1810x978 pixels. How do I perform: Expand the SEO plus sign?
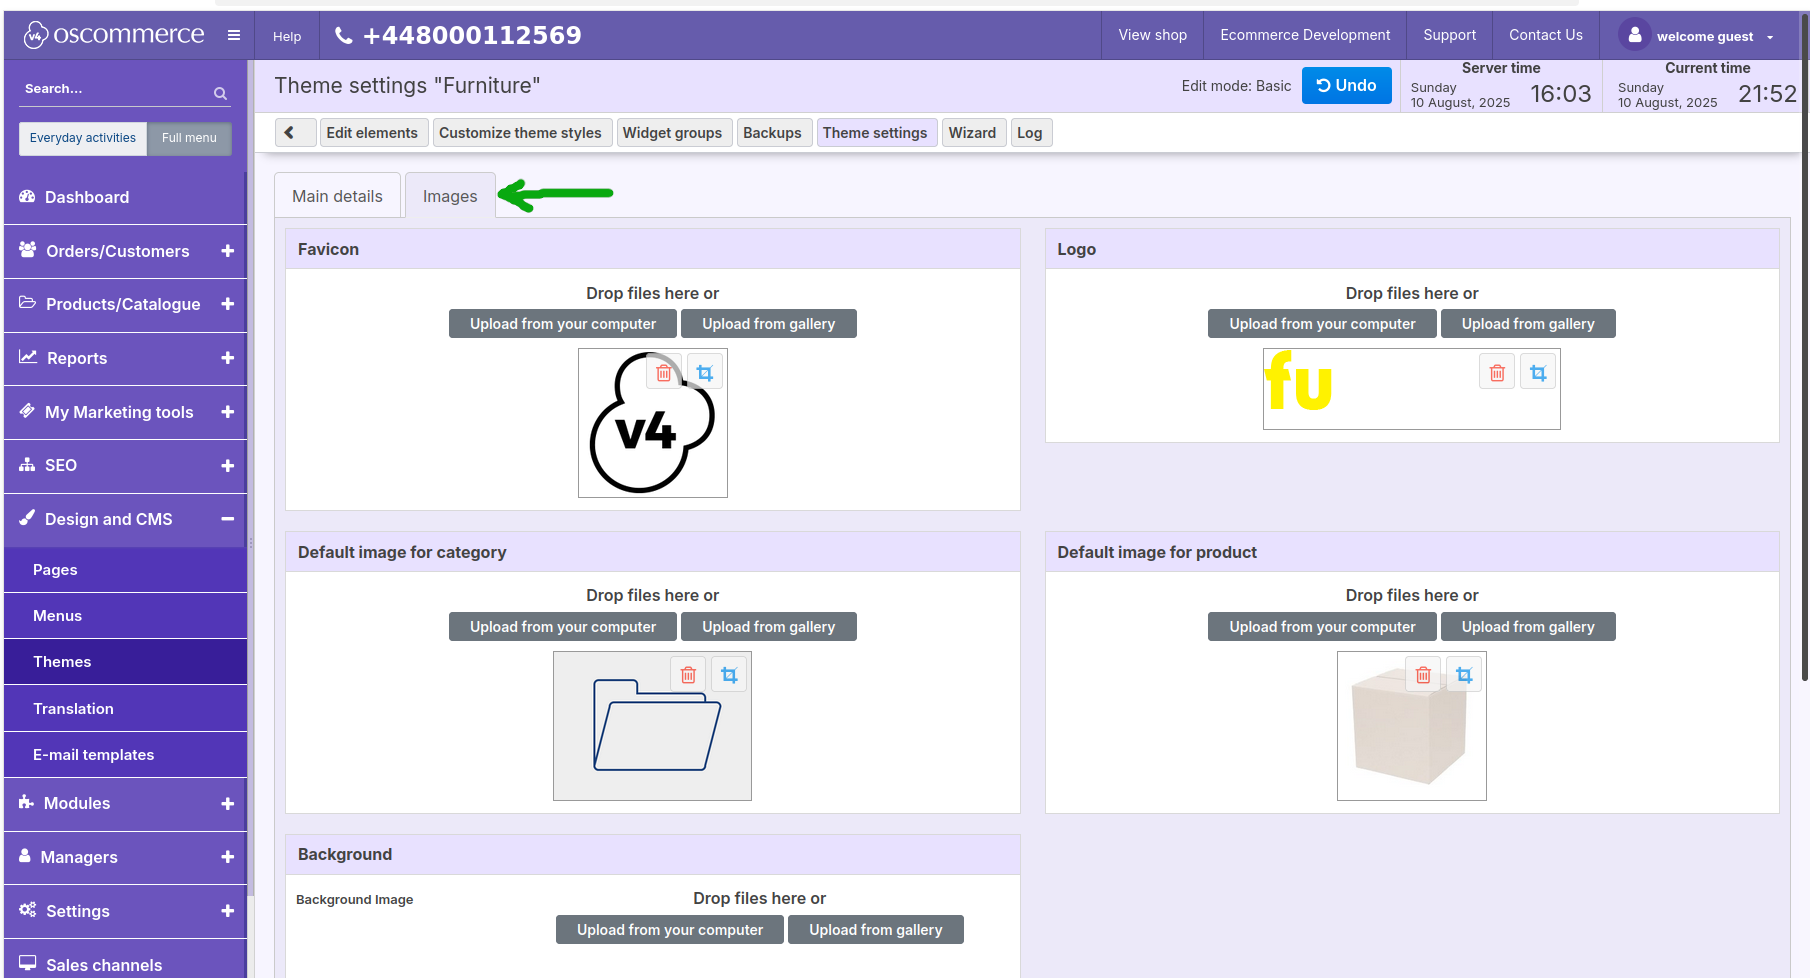[x=227, y=466]
